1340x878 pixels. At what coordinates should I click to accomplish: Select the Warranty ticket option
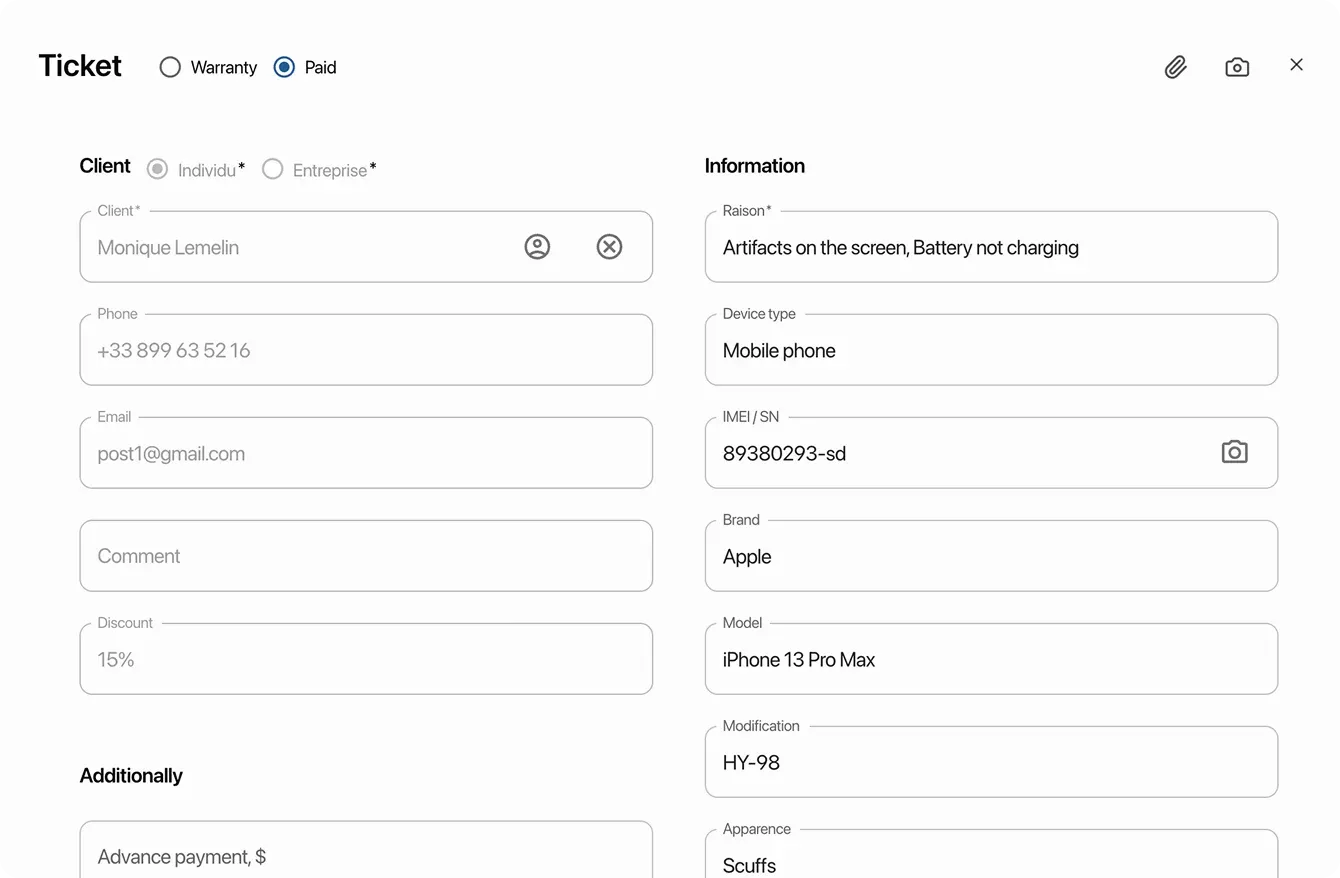[169, 67]
